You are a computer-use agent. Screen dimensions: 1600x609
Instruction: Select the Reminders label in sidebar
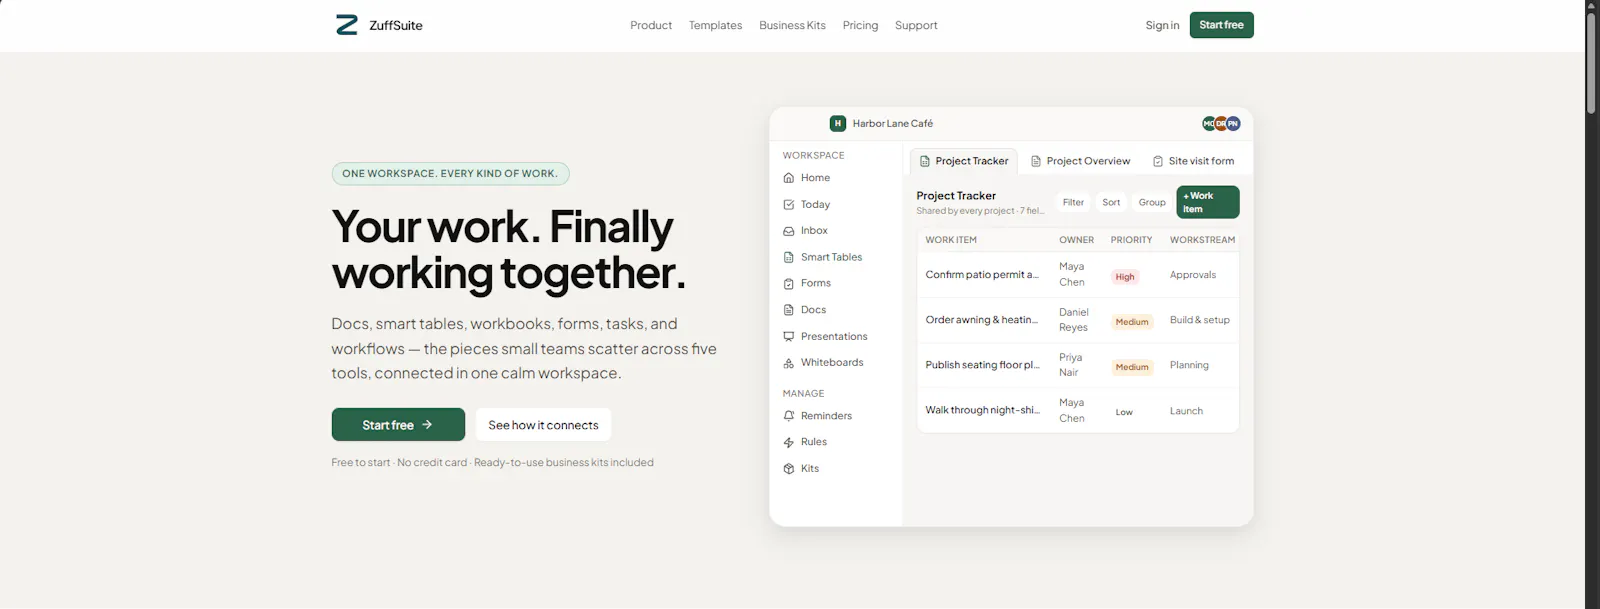pyautogui.click(x=826, y=416)
